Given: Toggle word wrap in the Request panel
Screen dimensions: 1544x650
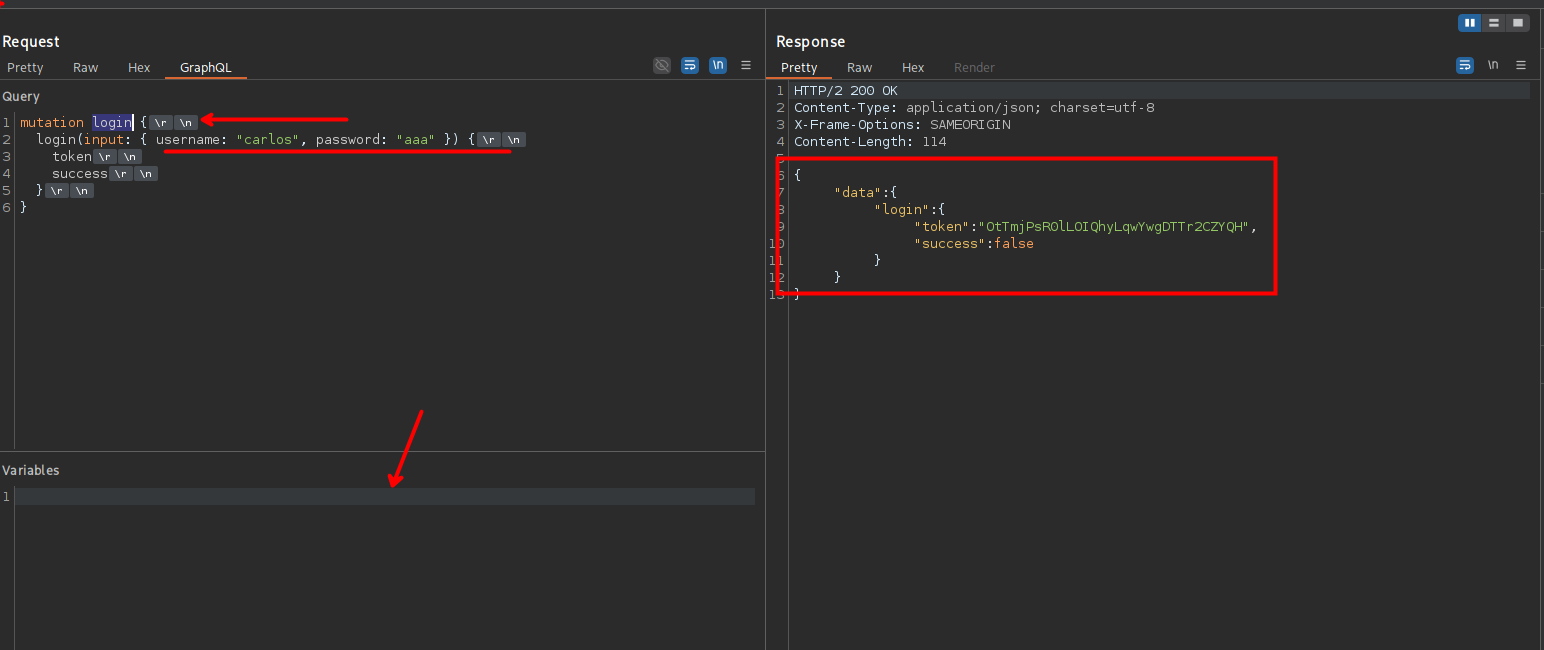Looking at the screenshot, I should (x=690, y=66).
